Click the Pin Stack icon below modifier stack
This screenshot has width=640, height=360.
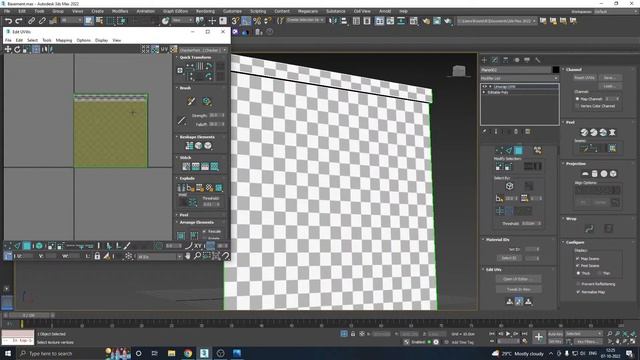tap(485, 131)
